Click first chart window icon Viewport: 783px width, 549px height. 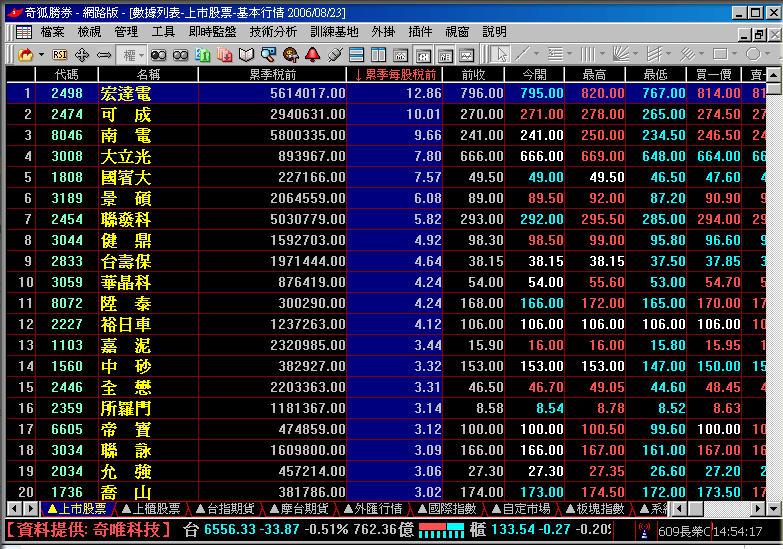tap(400, 55)
